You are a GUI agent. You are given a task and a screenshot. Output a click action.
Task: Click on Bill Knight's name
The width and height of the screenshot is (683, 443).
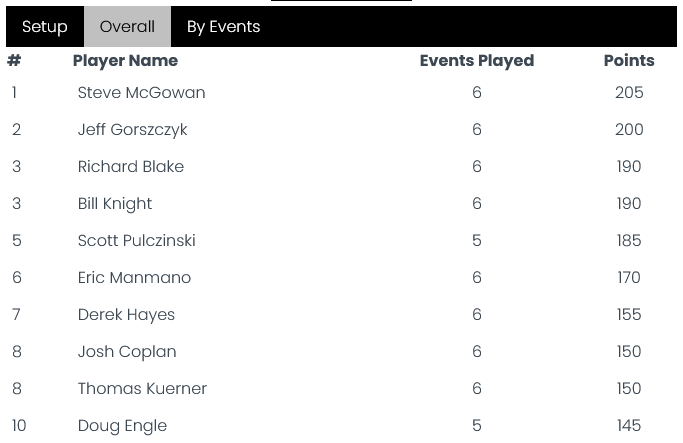[115, 204]
